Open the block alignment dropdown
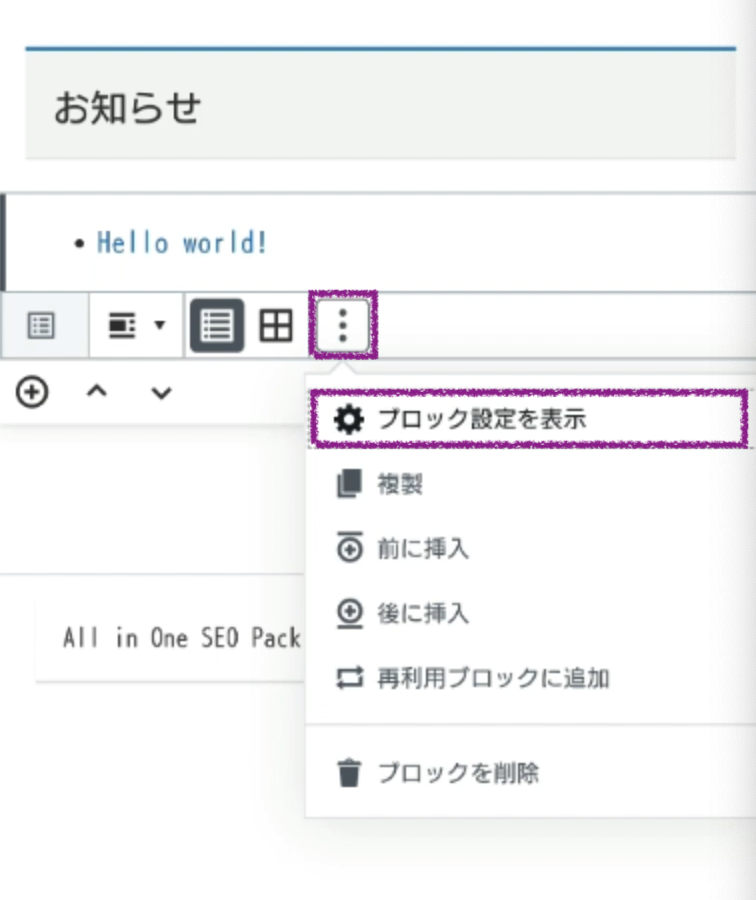 click(x=135, y=326)
